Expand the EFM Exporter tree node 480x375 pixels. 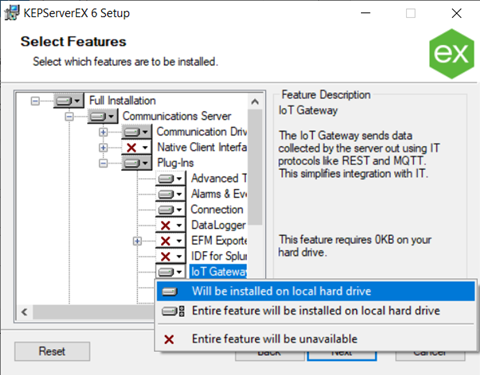pyautogui.click(x=137, y=241)
